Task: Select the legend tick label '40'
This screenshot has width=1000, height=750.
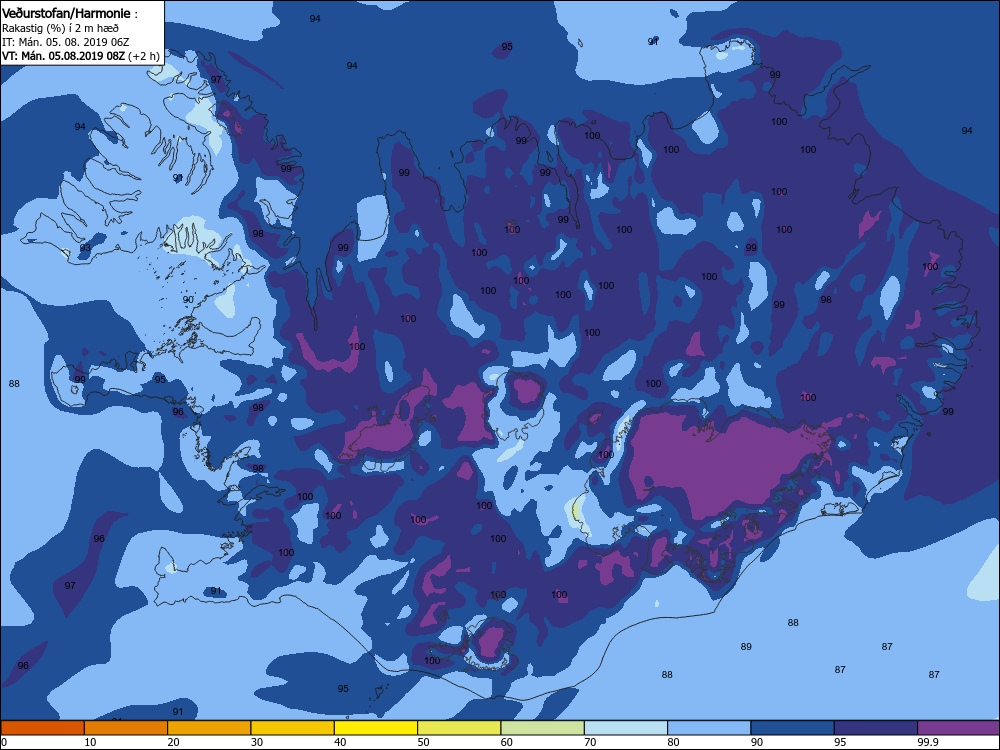Action: [341, 742]
